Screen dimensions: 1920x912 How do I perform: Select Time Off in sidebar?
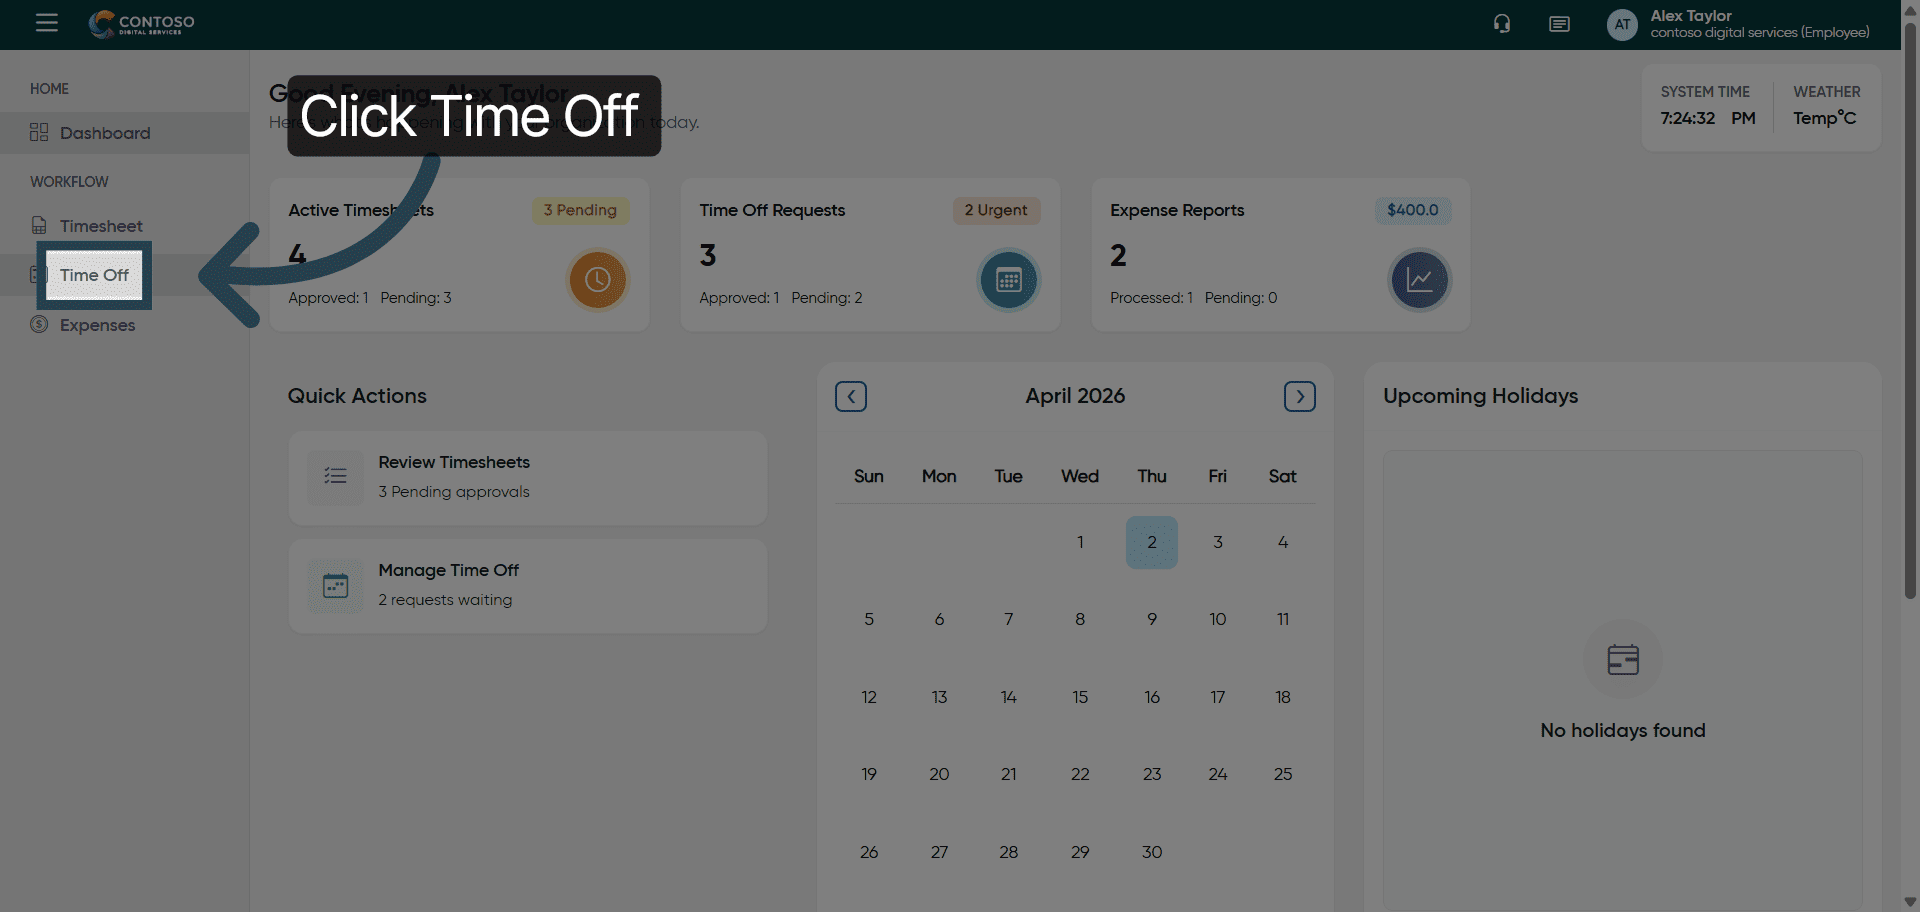point(94,275)
